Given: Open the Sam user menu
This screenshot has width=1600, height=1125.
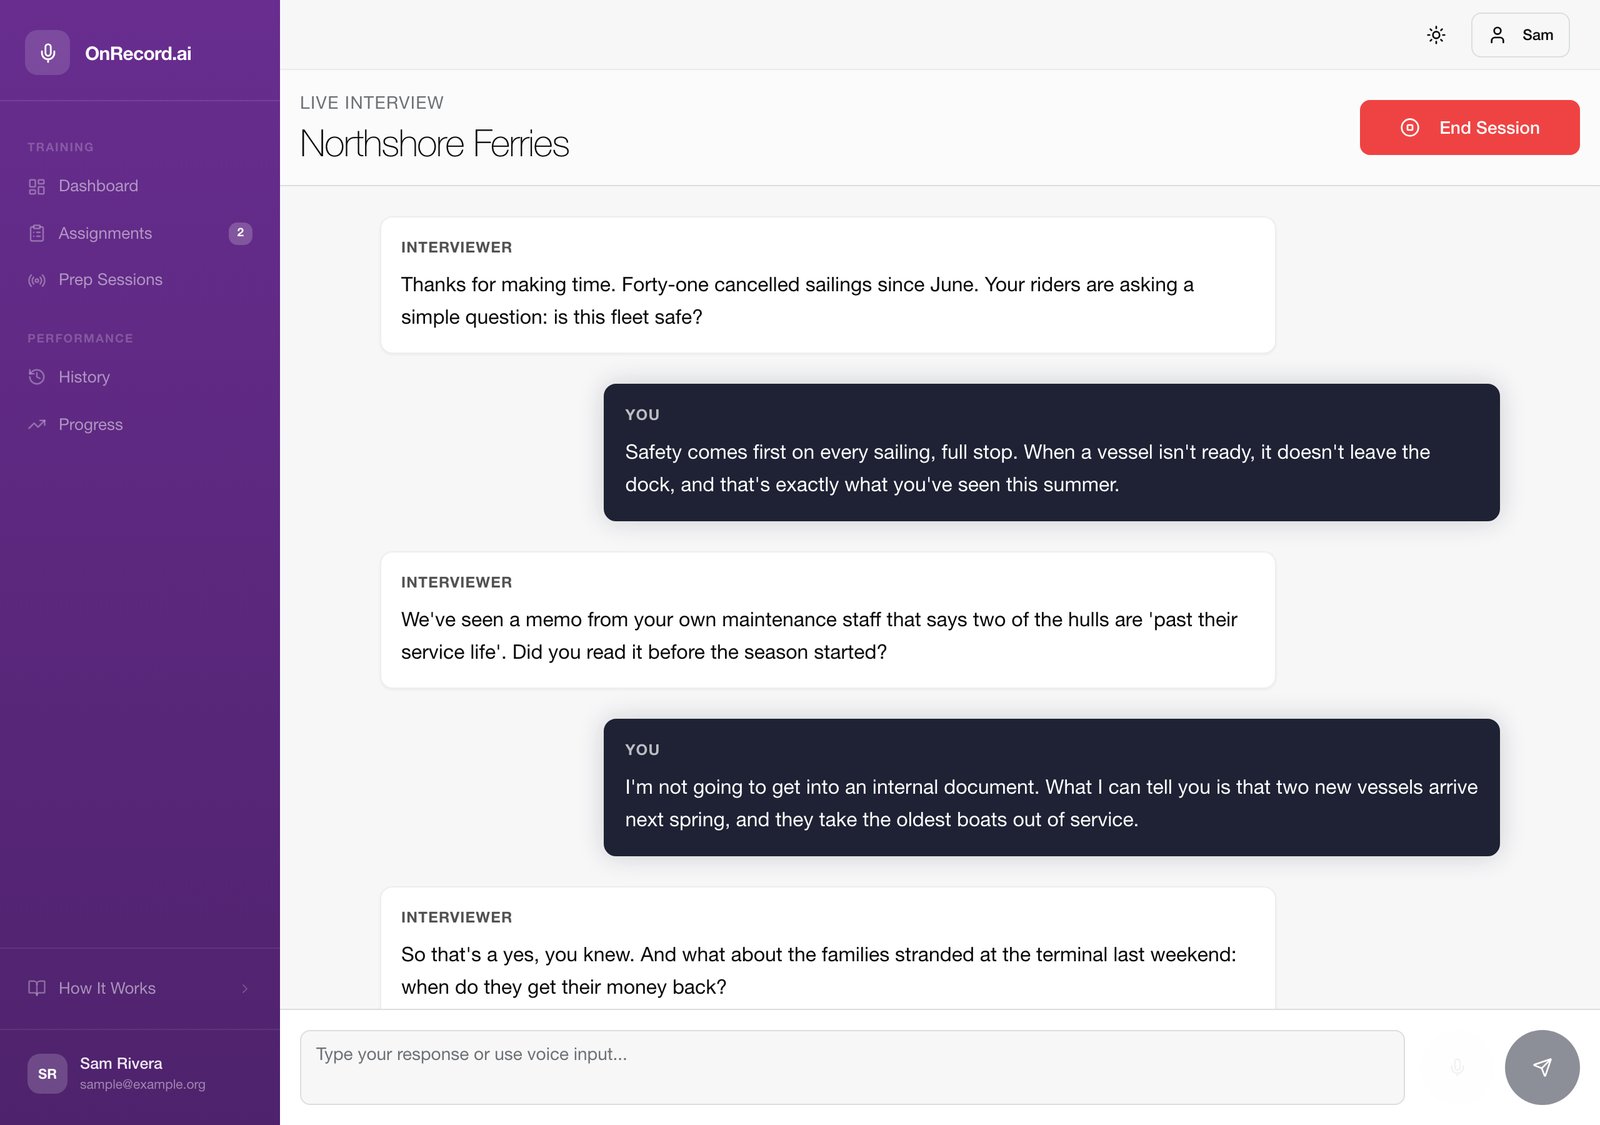Looking at the screenshot, I should 1520,35.
